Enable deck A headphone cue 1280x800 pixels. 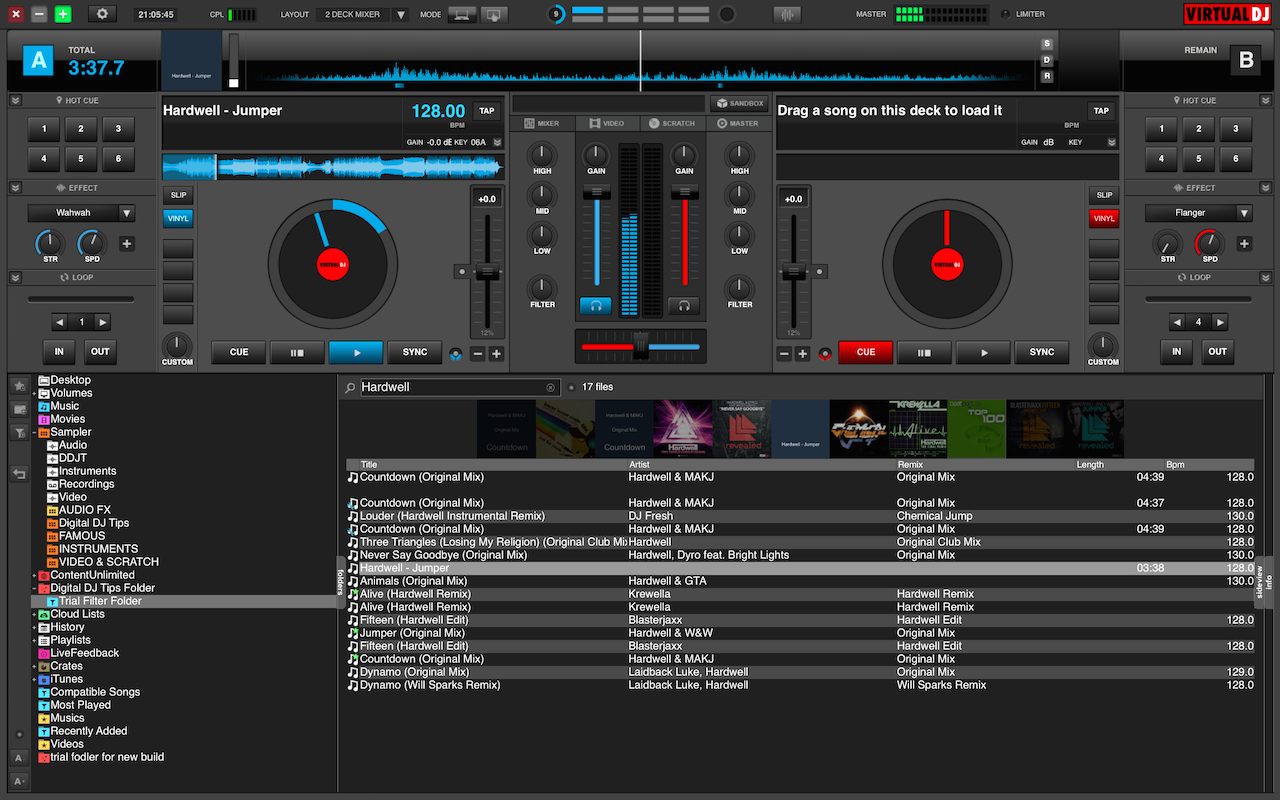pyautogui.click(x=595, y=306)
